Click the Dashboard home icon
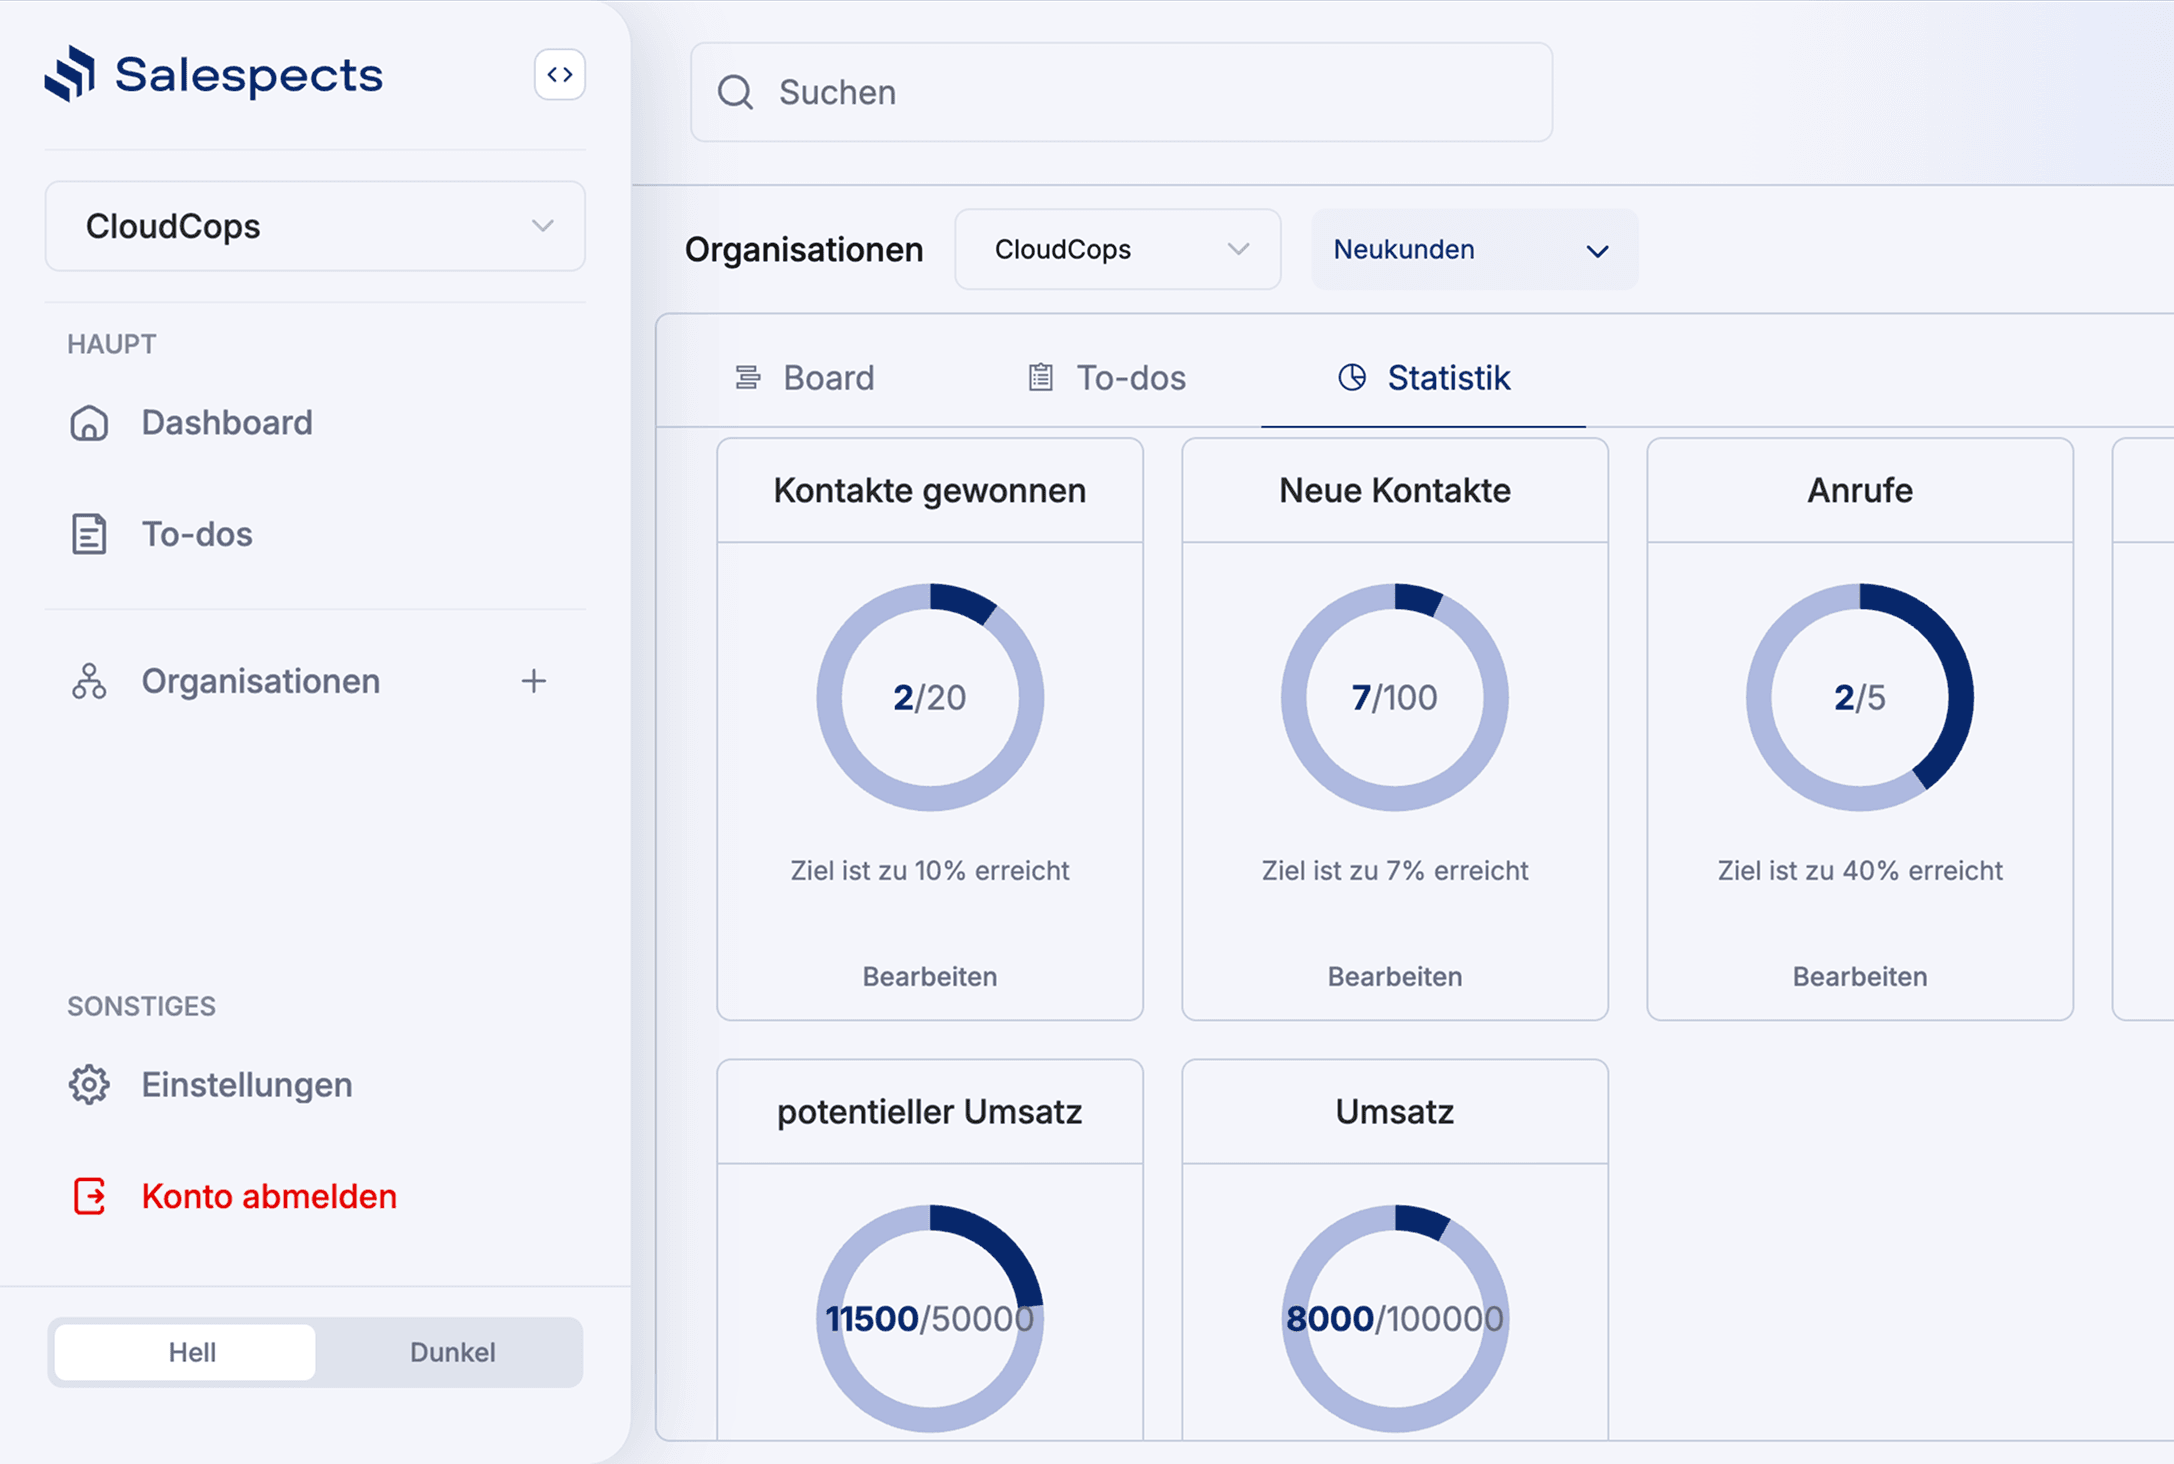2174x1464 pixels. coord(89,423)
